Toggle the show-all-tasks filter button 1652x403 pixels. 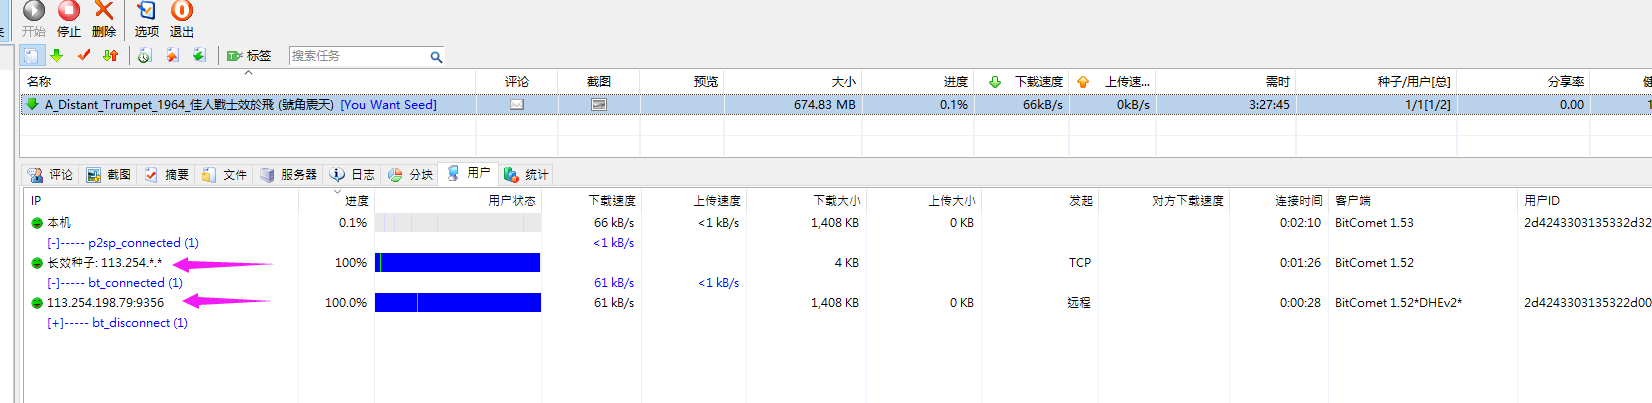[32, 56]
